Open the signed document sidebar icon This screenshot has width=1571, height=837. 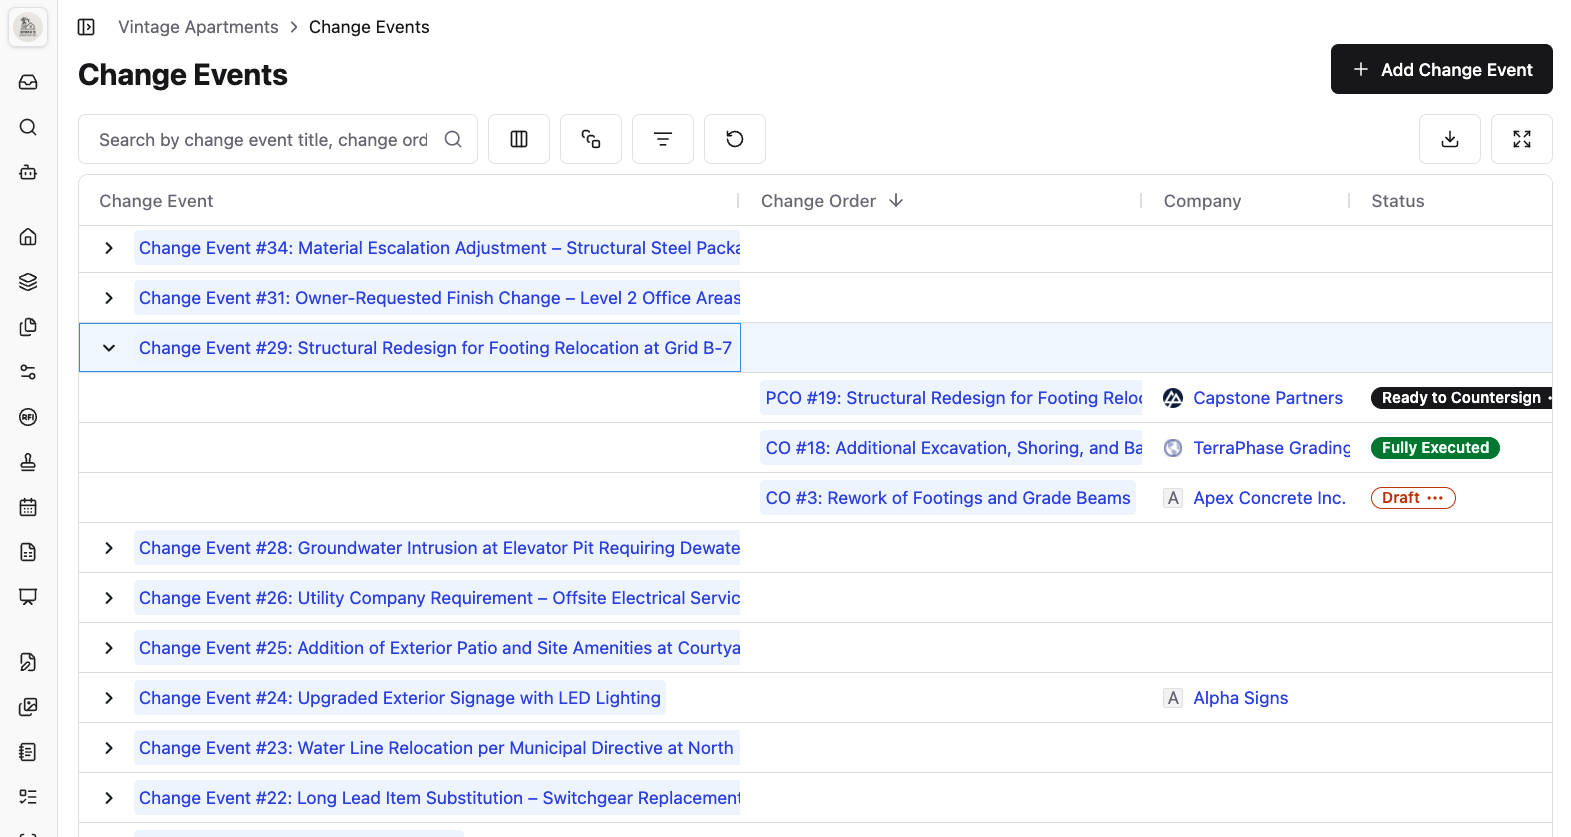click(28, 662)
